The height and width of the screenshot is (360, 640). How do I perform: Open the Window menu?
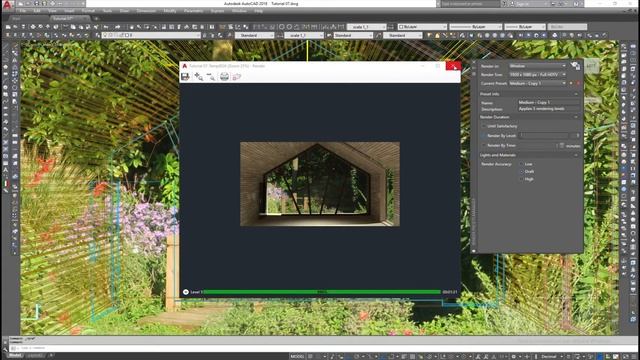click(x=239, y=11)
